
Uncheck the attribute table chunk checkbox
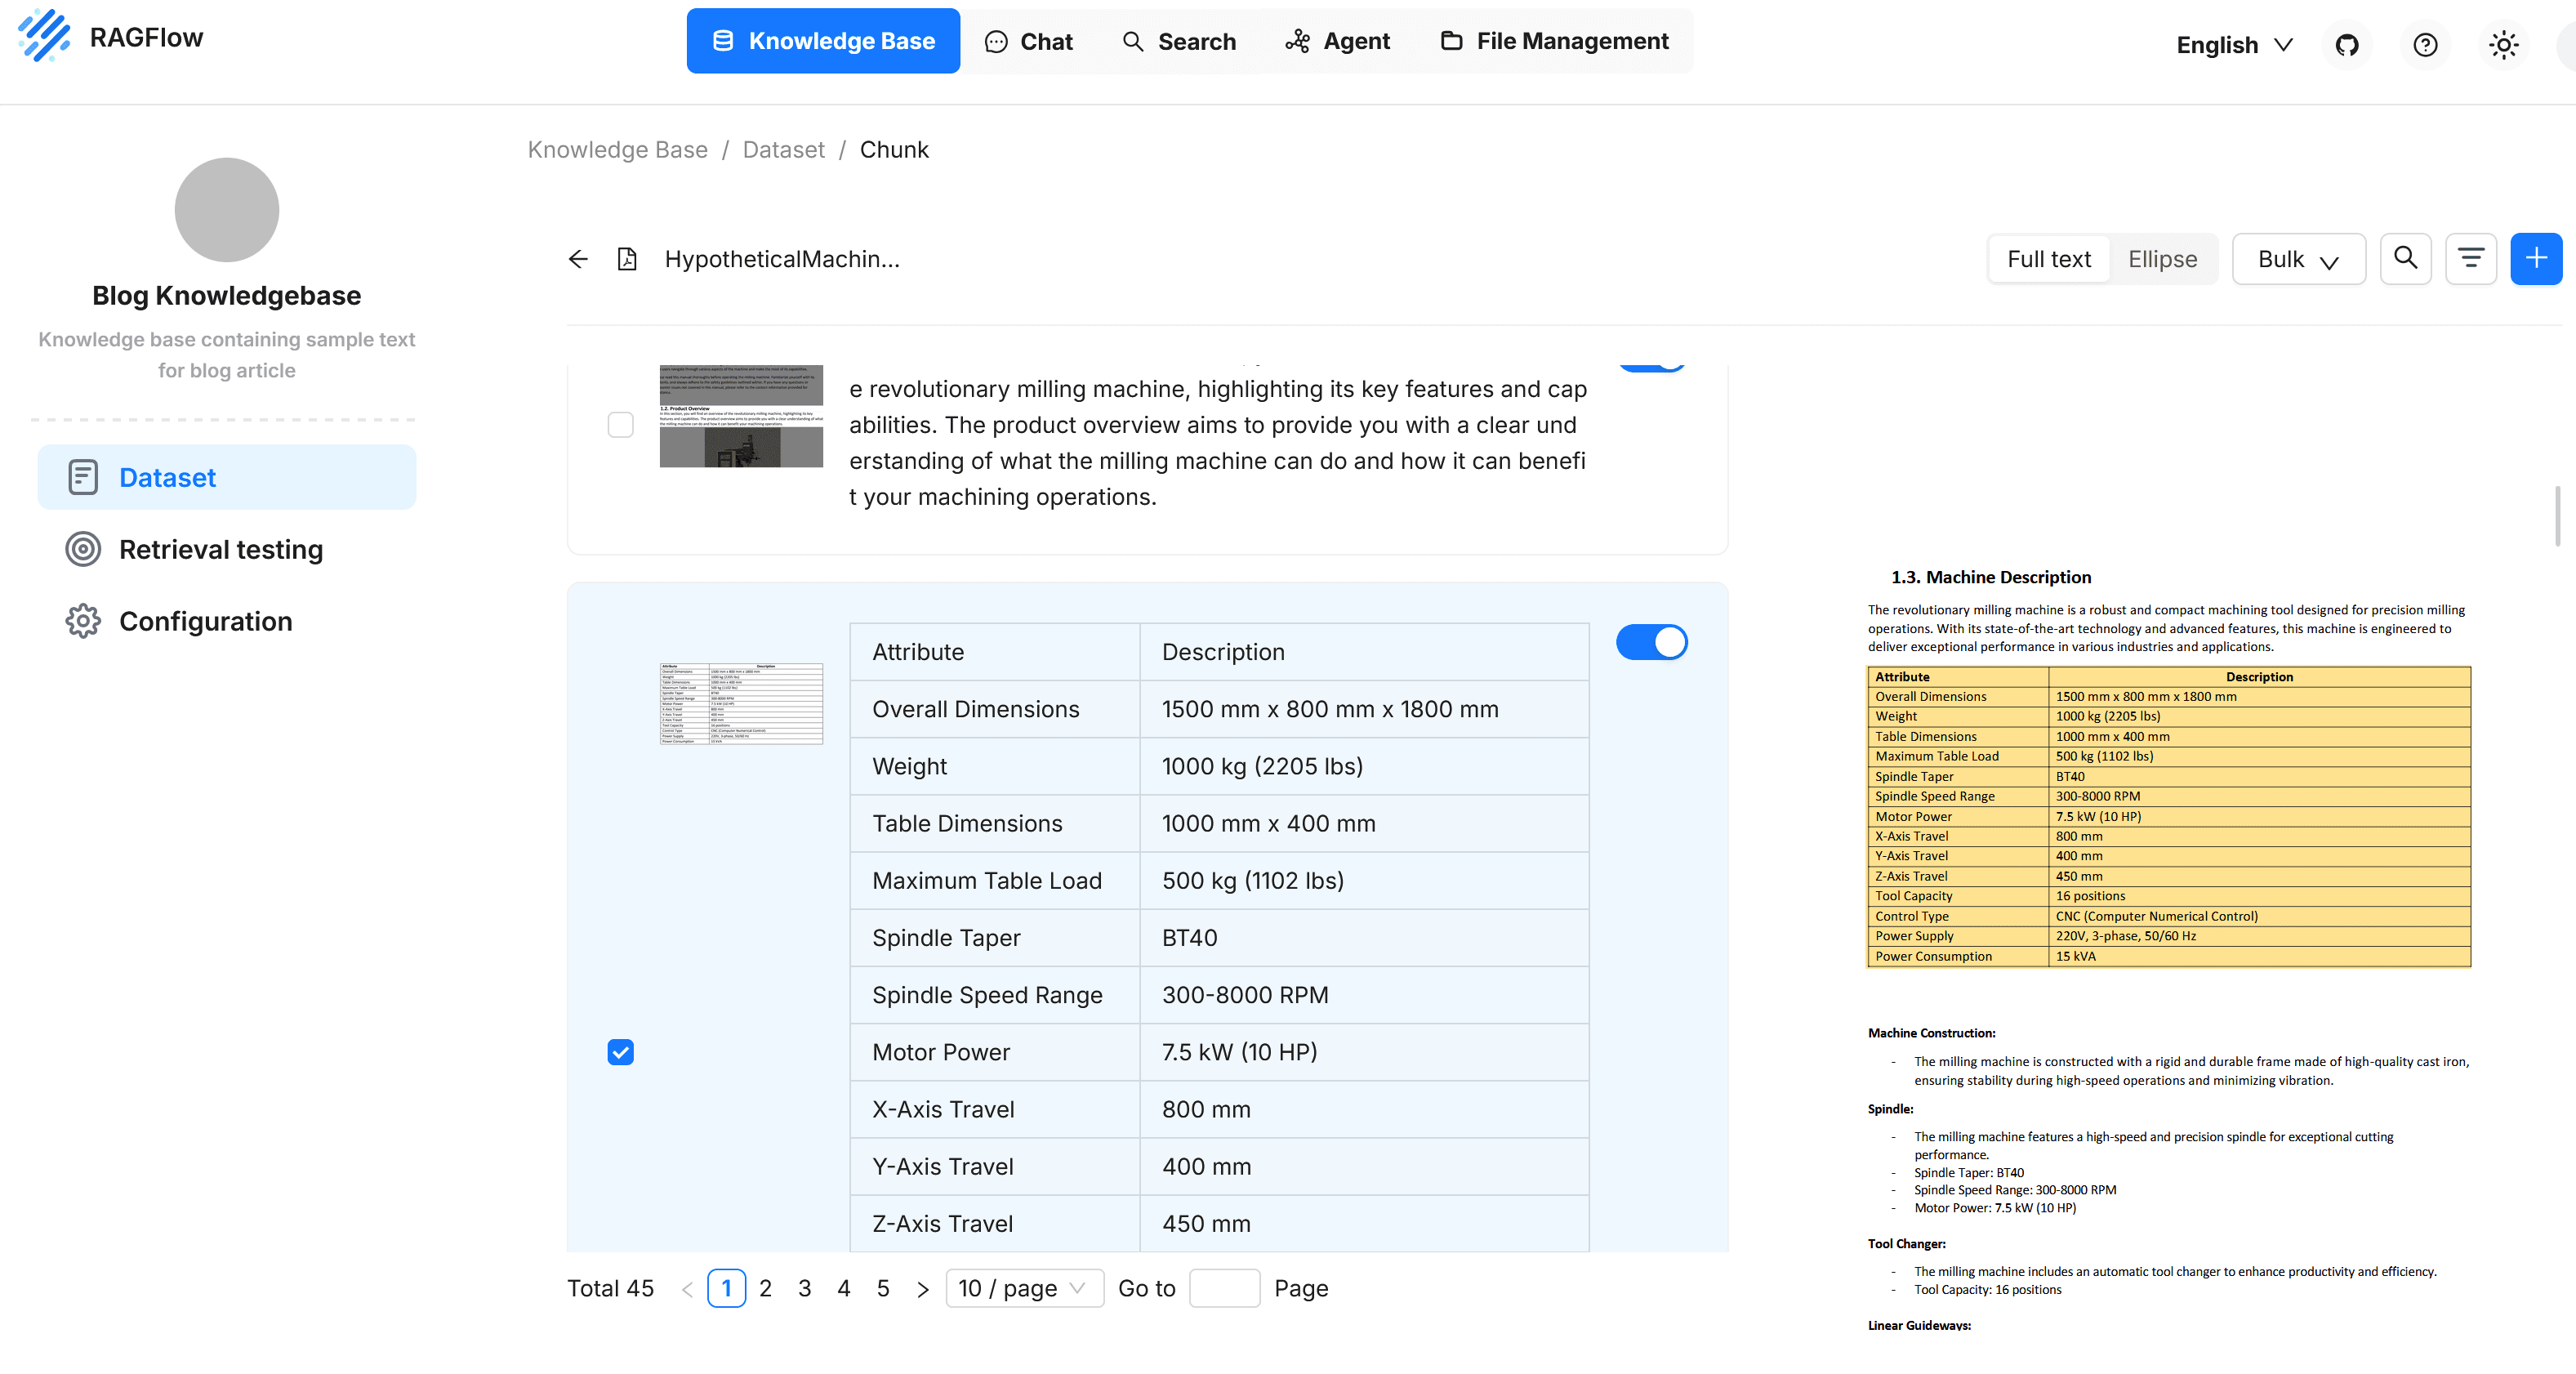(620, 1052)
